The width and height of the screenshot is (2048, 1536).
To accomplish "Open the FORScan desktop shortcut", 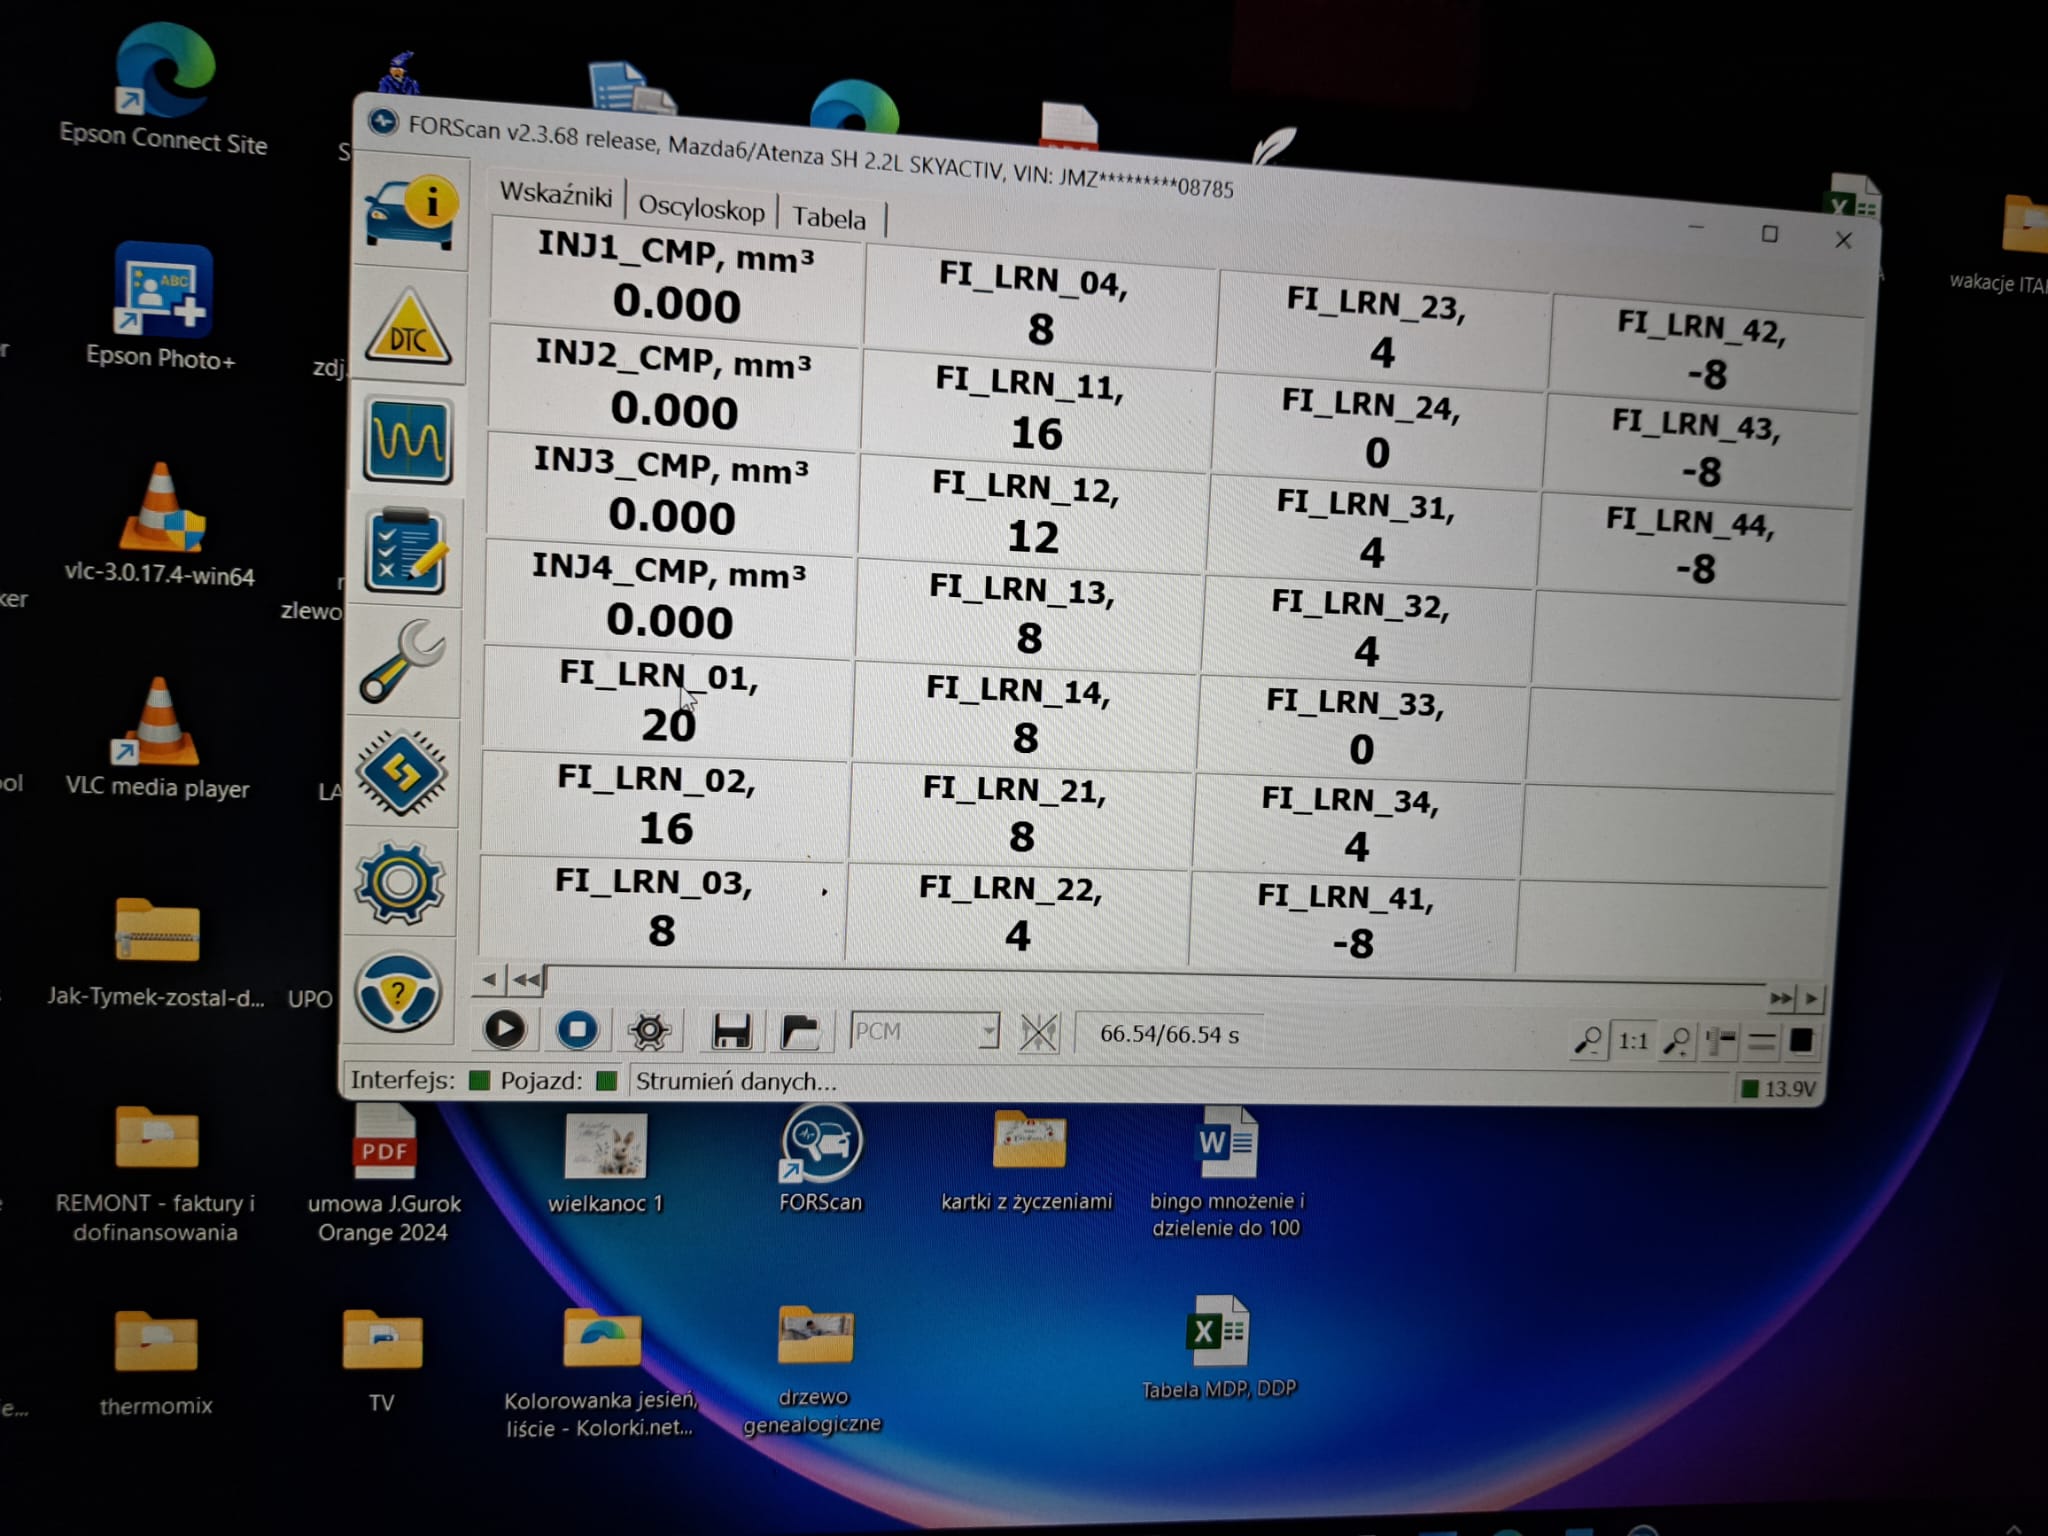I will tap(821, 1143).
